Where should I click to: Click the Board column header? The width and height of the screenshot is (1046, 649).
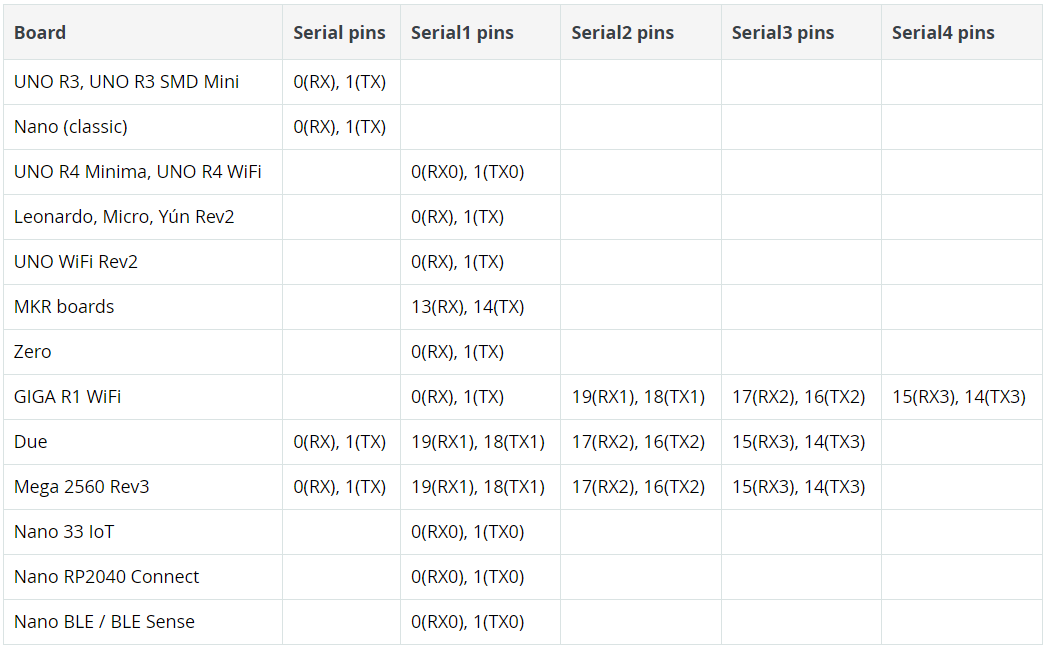[40, 32]
